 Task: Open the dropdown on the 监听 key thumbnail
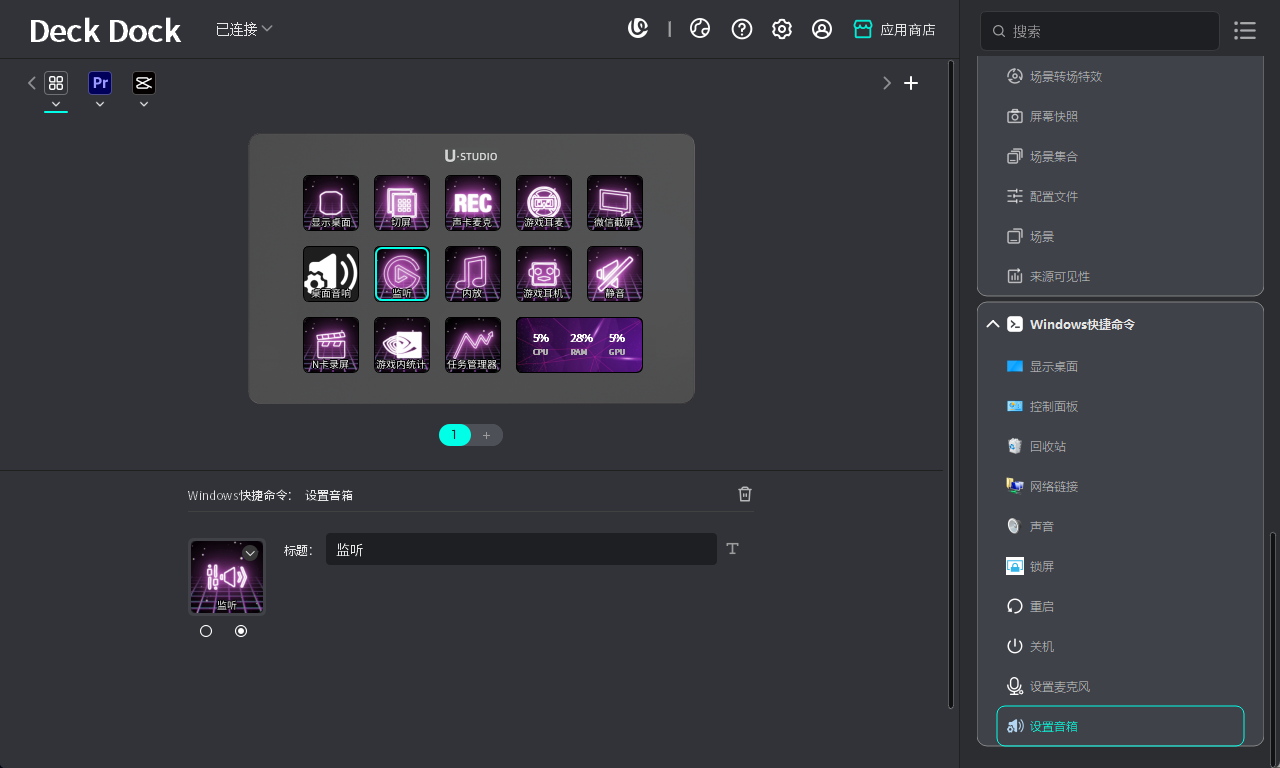(x=250, y=553)
